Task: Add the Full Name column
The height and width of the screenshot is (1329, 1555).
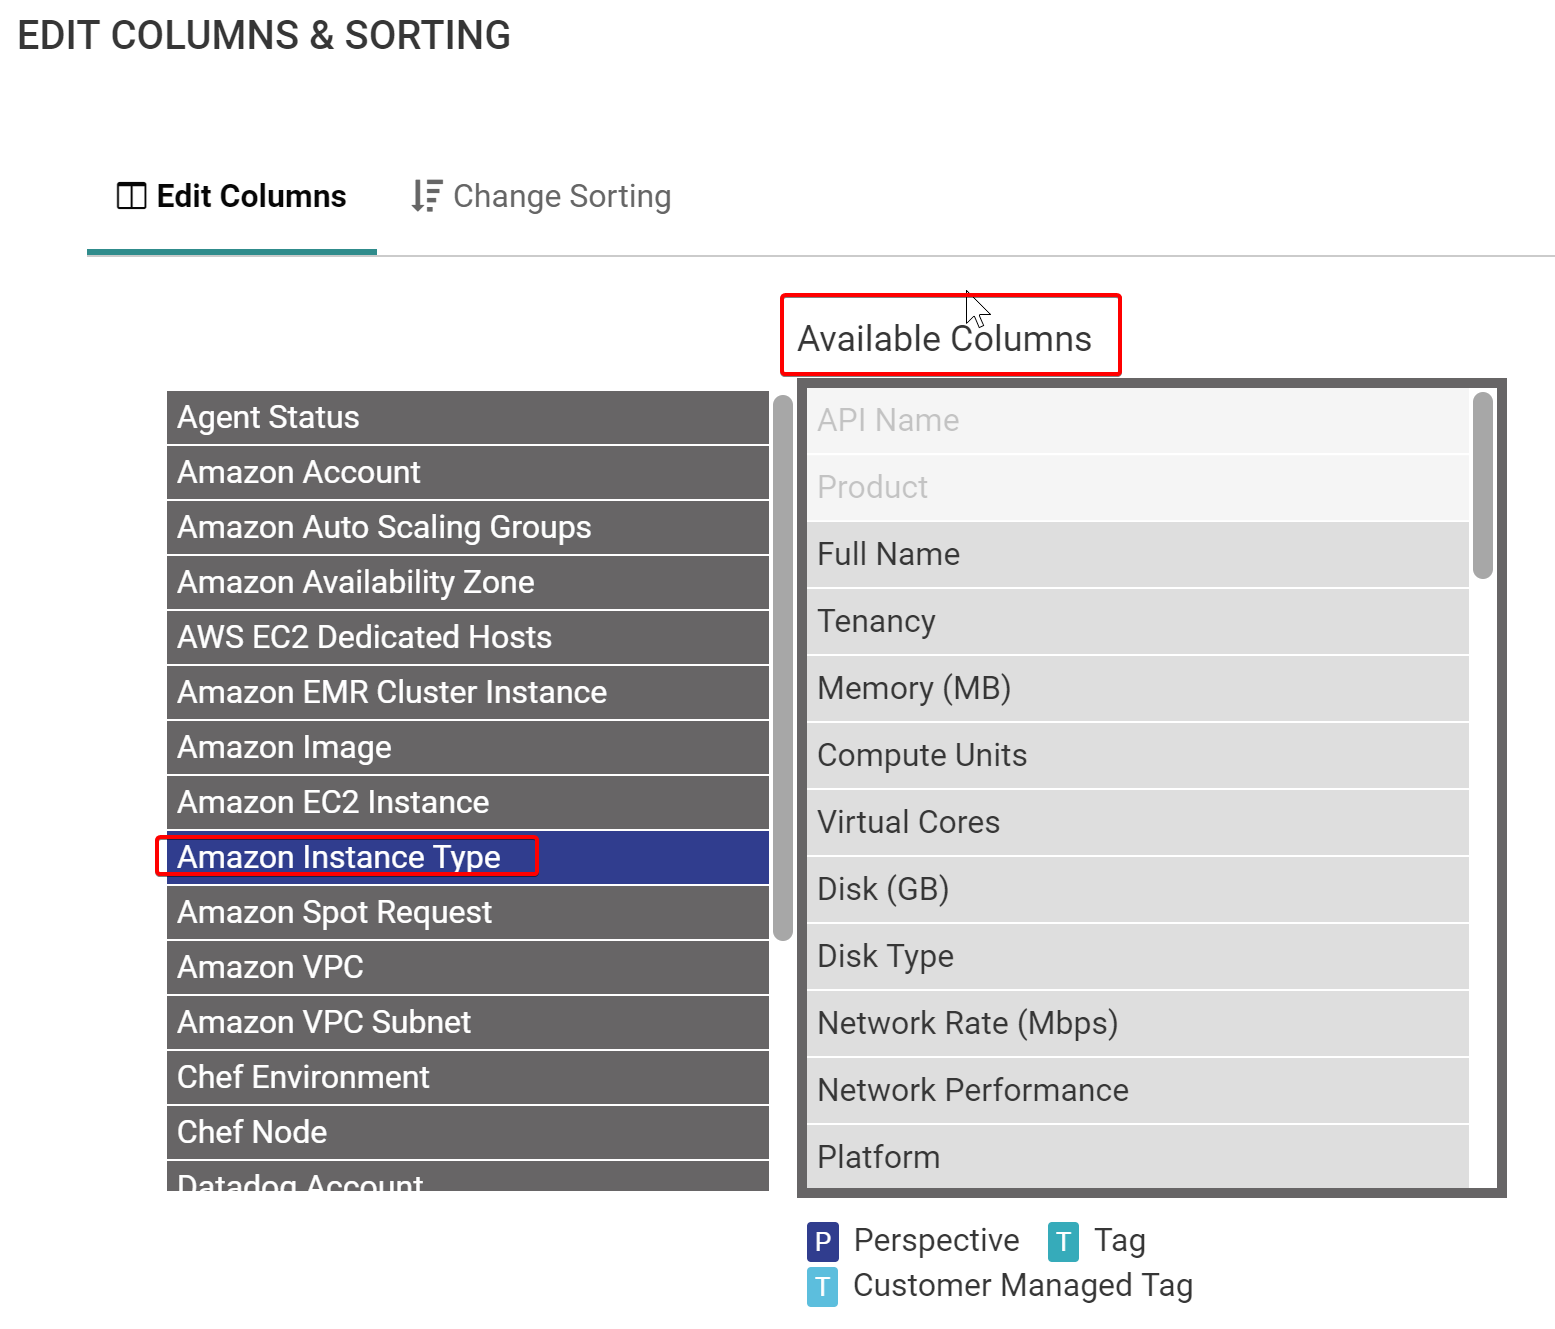Action: [x=1137, y=555]
